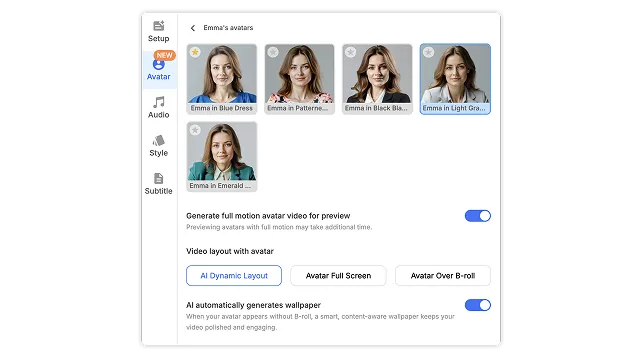Screen dimensions: 640x360
Task: Click the Audio tab label
Action: pyautogui.click(x=158, y=115)
